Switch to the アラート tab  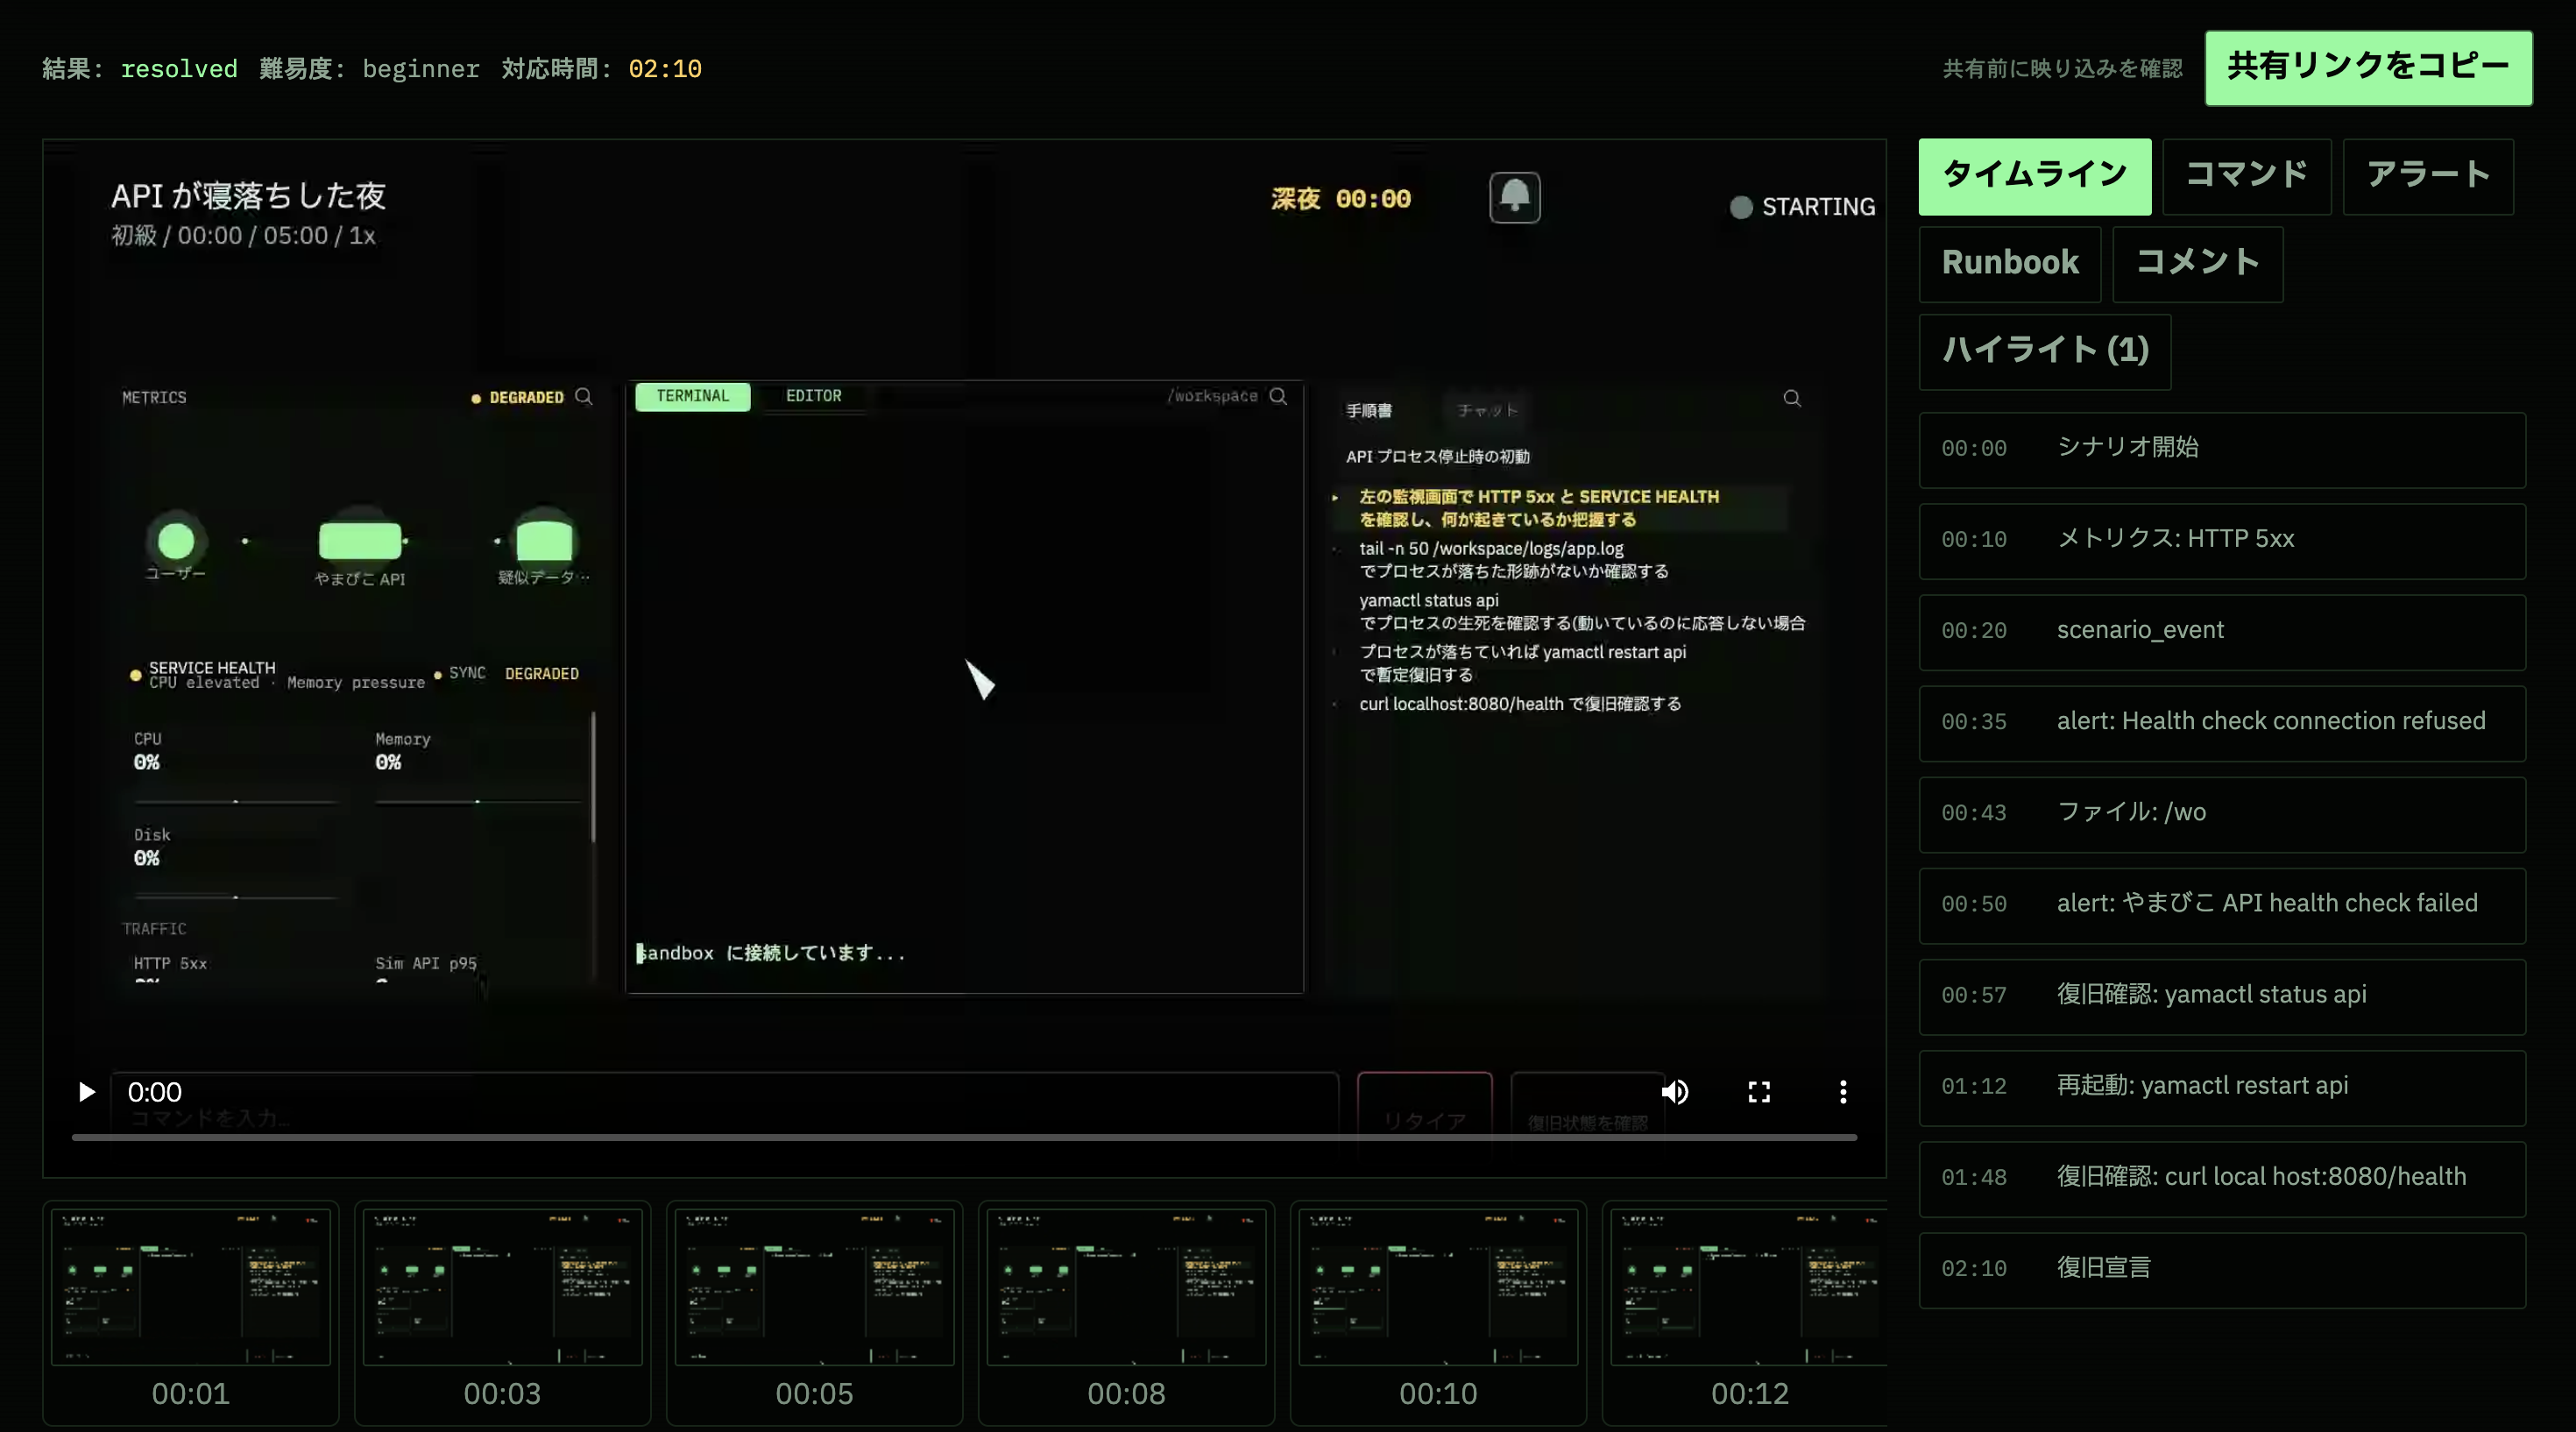click(2428, 176)
